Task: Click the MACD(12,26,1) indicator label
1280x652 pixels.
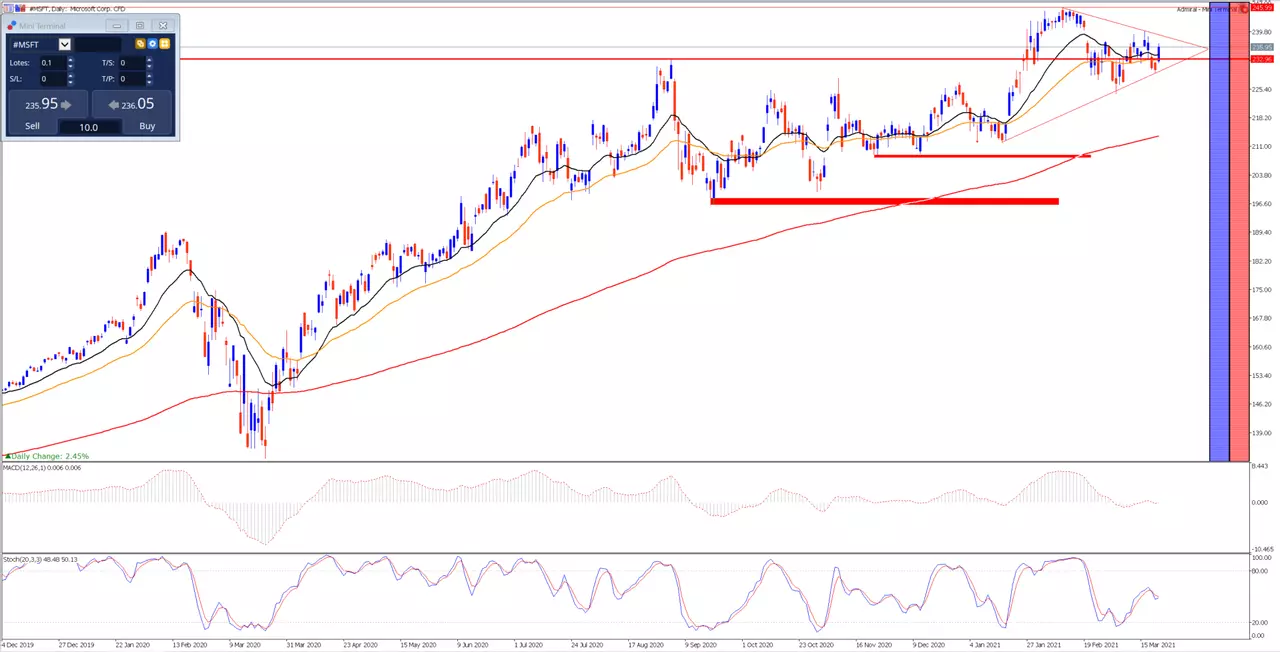Action: pos(42,468)
